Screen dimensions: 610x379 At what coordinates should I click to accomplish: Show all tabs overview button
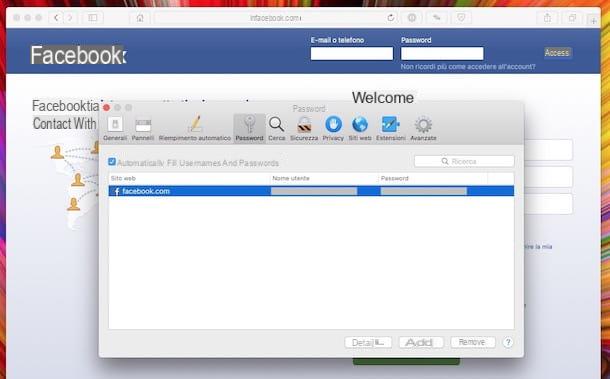pyautogui.click(x=572, y=18)
